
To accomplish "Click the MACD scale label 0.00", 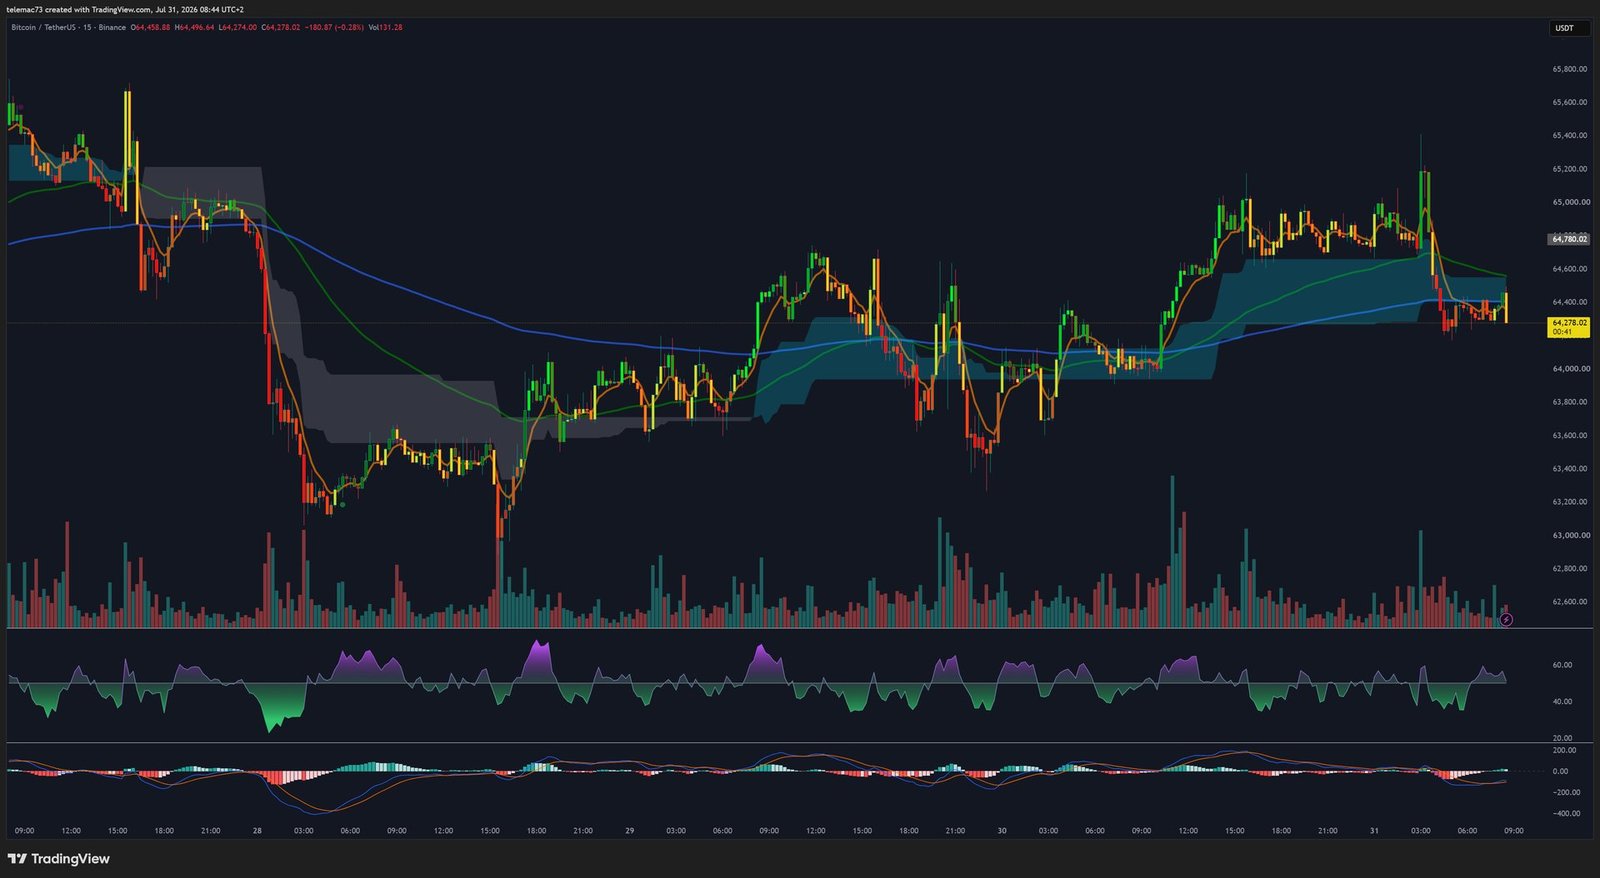I will click(1560, 771).
